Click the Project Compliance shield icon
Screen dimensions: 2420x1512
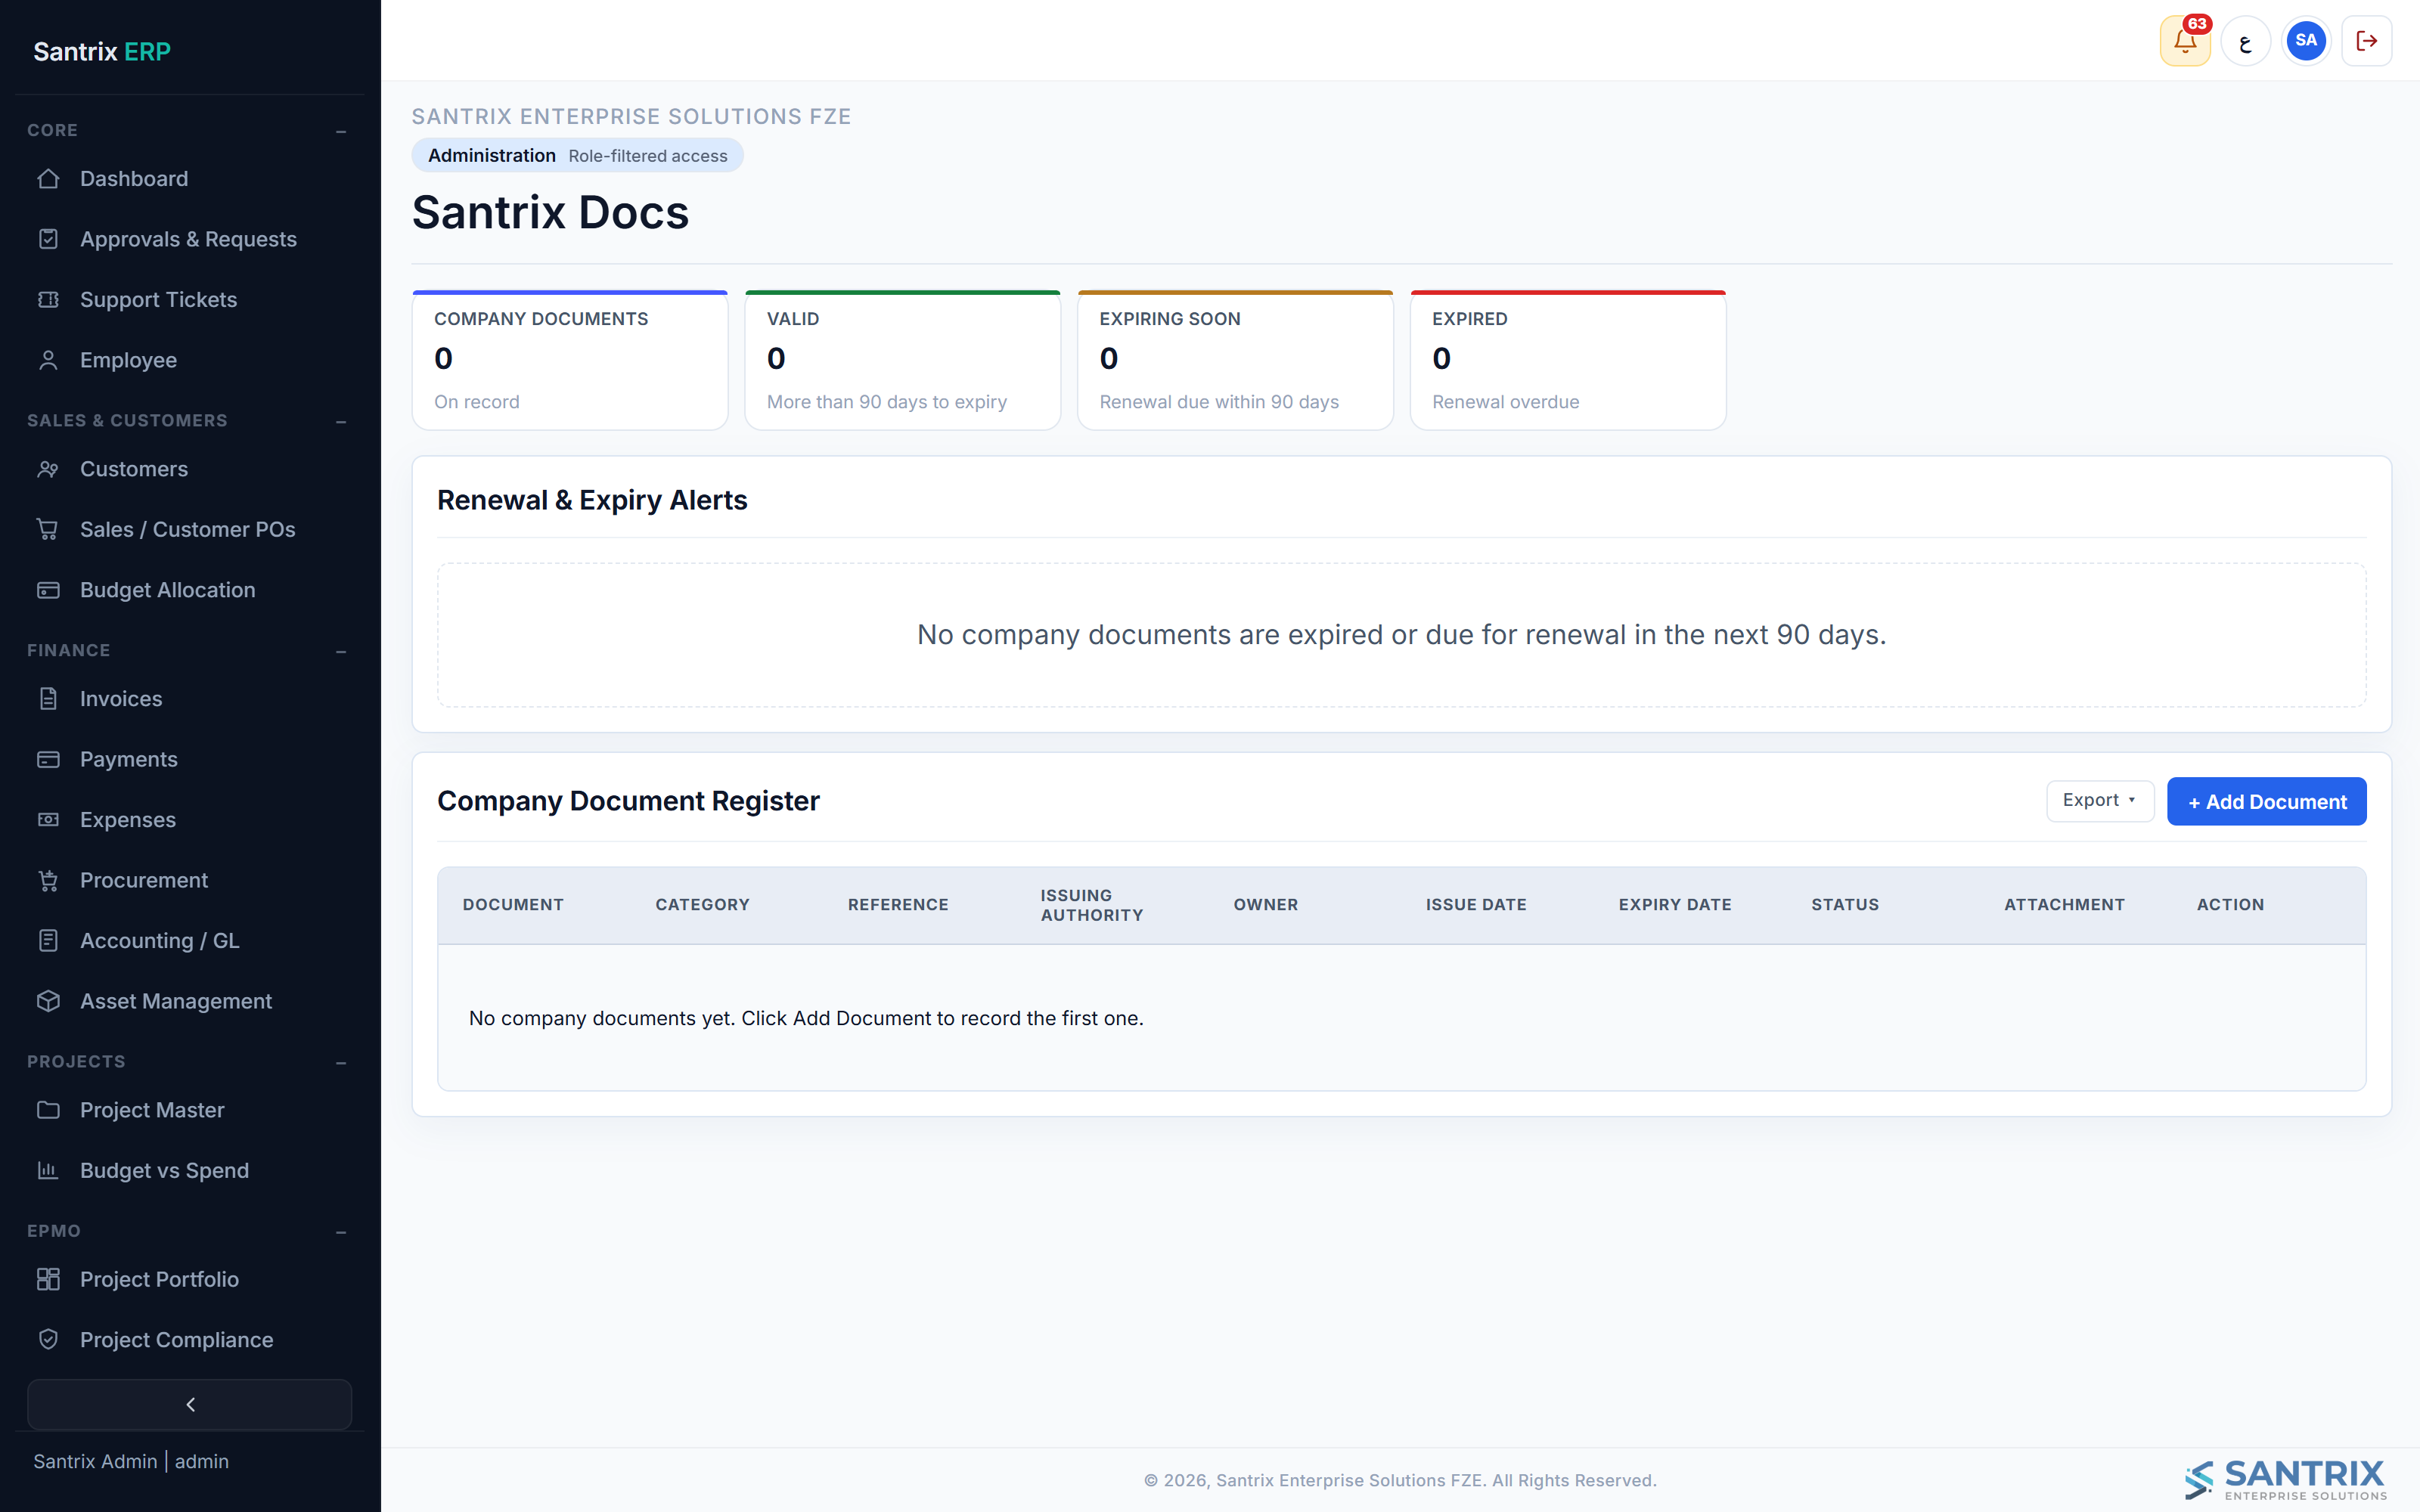click(48, 1340)
